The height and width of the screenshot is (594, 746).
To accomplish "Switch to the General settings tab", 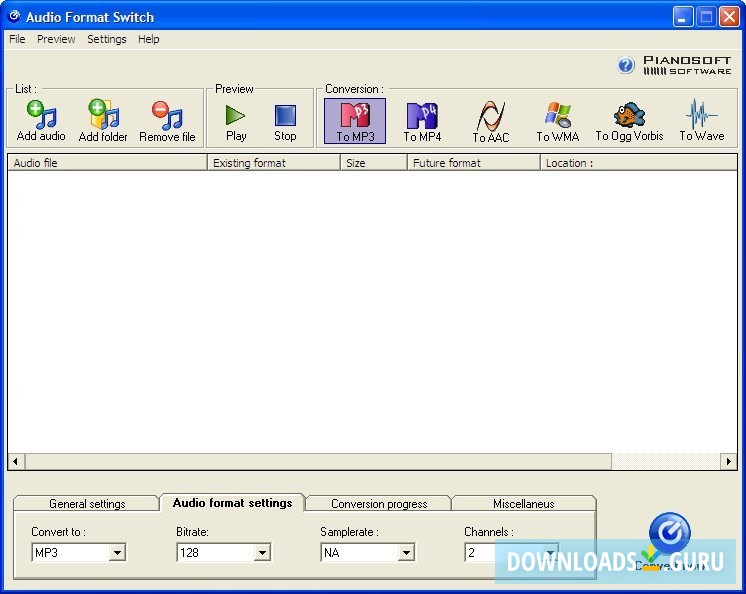I will point(87,504).
